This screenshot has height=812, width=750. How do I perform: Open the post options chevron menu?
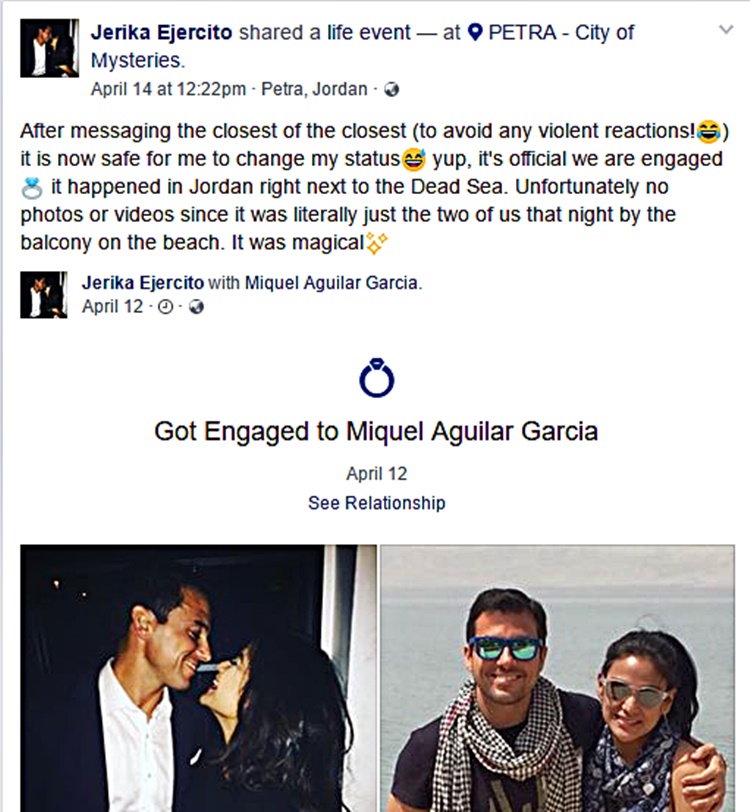726,30
